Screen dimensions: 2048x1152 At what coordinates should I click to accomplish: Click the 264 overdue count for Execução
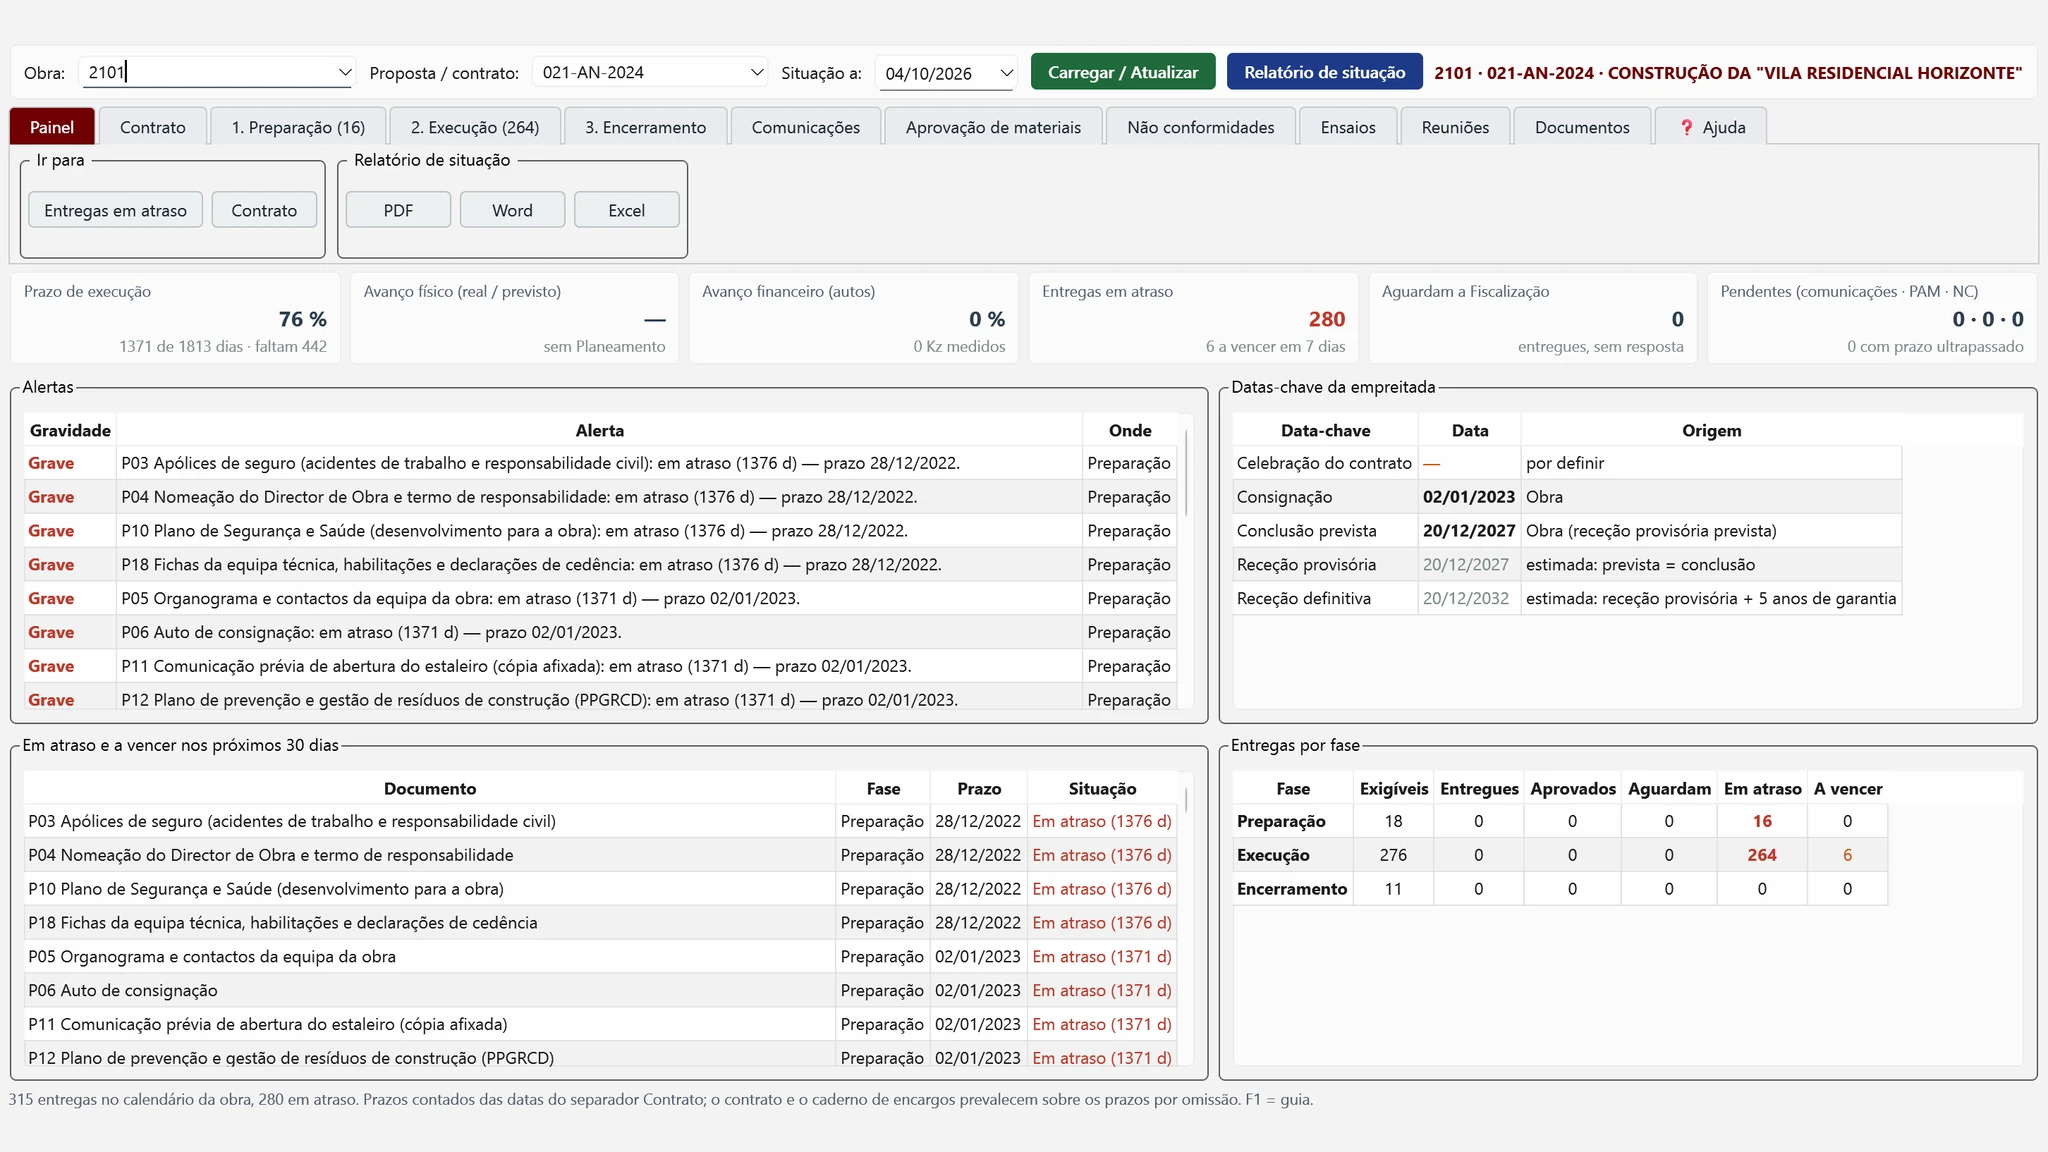coord(1762,855)
